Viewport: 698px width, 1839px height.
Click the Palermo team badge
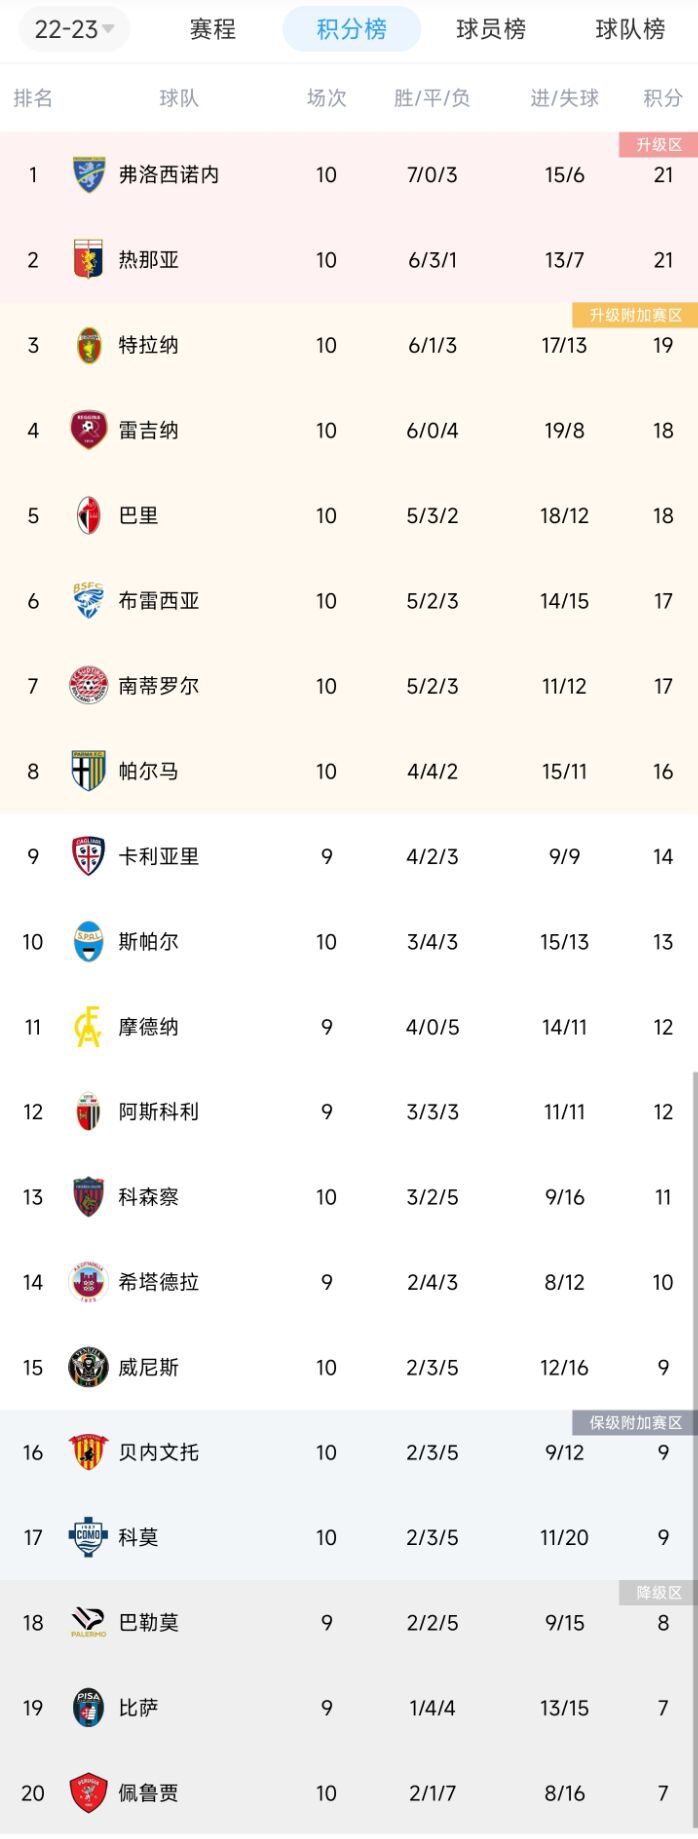(87, 1623)
